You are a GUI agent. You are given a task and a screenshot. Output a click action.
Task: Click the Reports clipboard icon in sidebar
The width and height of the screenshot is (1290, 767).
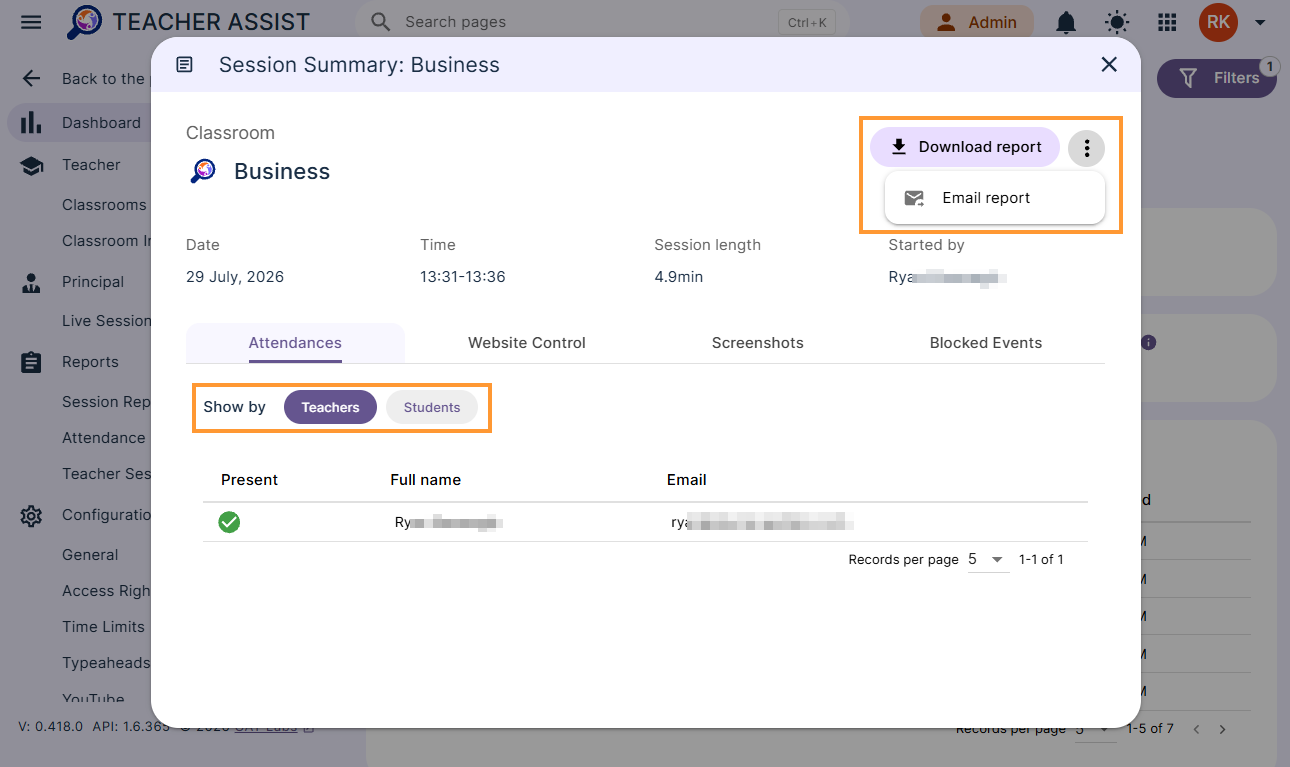click(x=31, y=362)
